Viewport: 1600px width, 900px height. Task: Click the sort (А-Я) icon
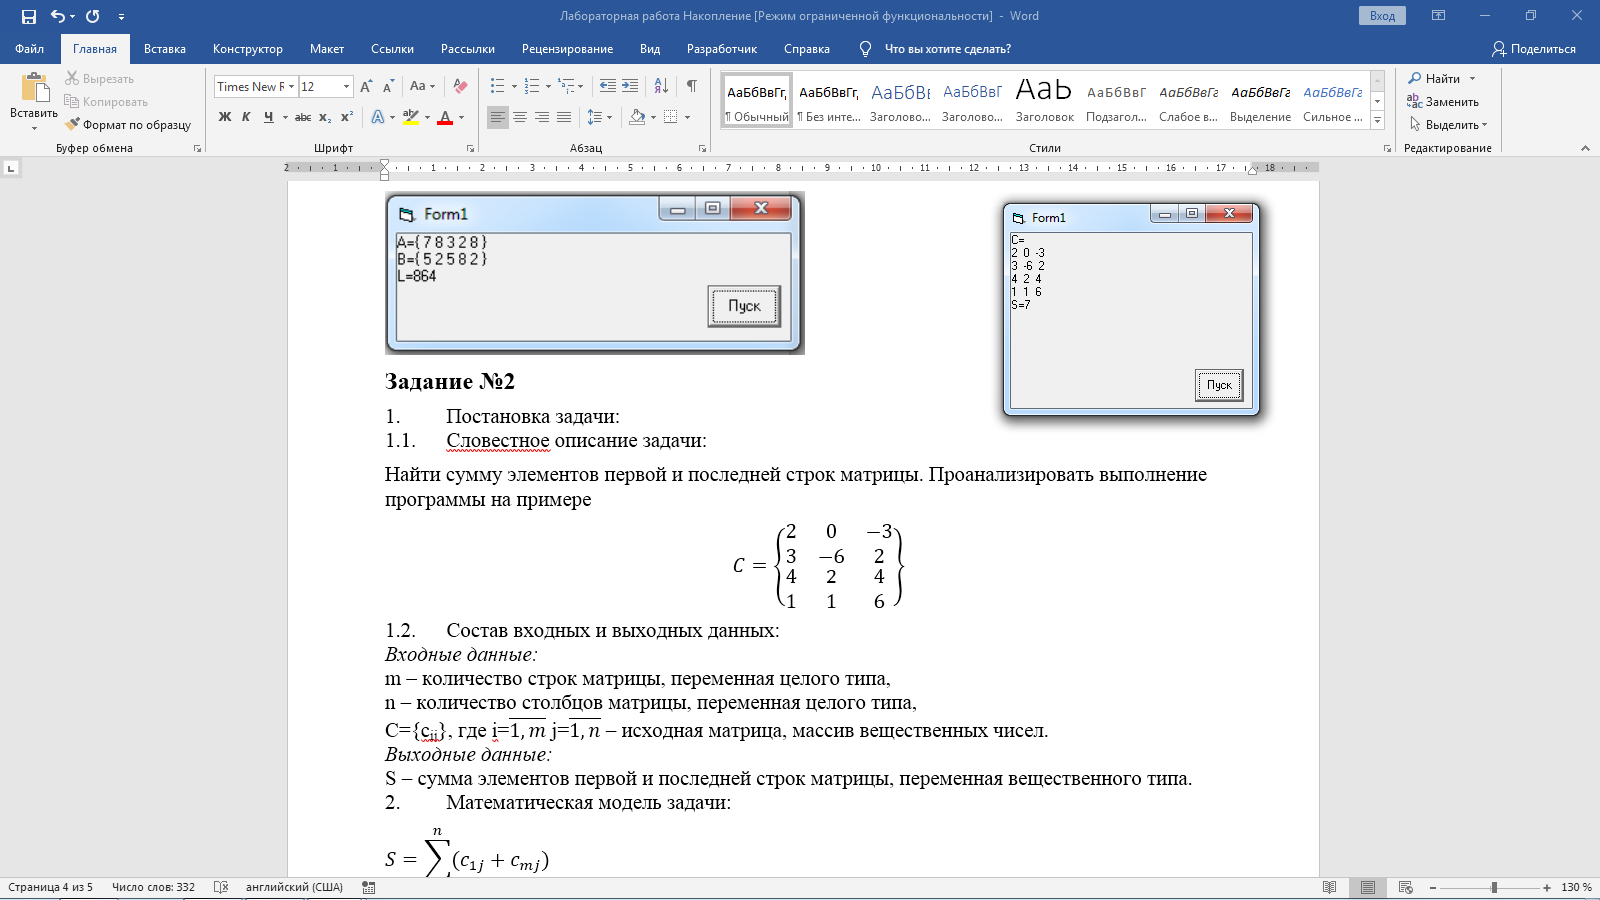click(661, 86)
